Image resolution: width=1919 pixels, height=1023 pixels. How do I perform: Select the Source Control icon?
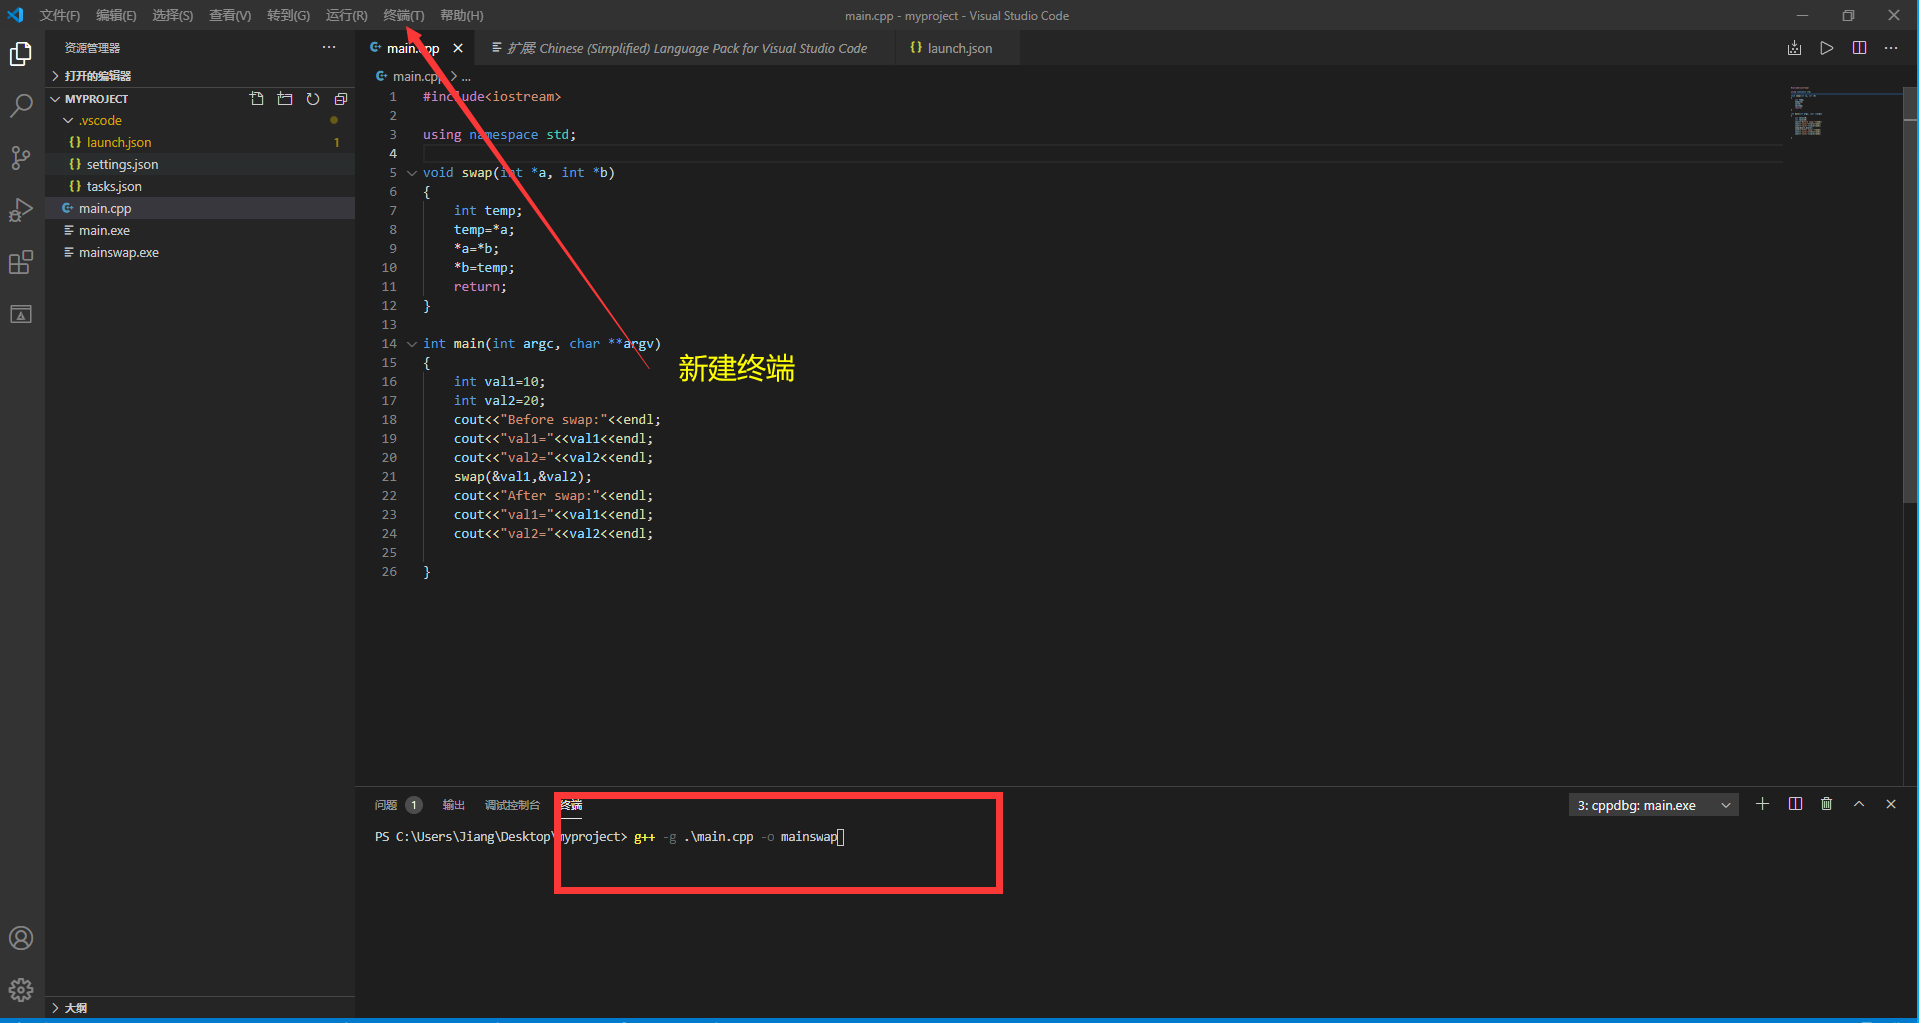pos(21,158)
